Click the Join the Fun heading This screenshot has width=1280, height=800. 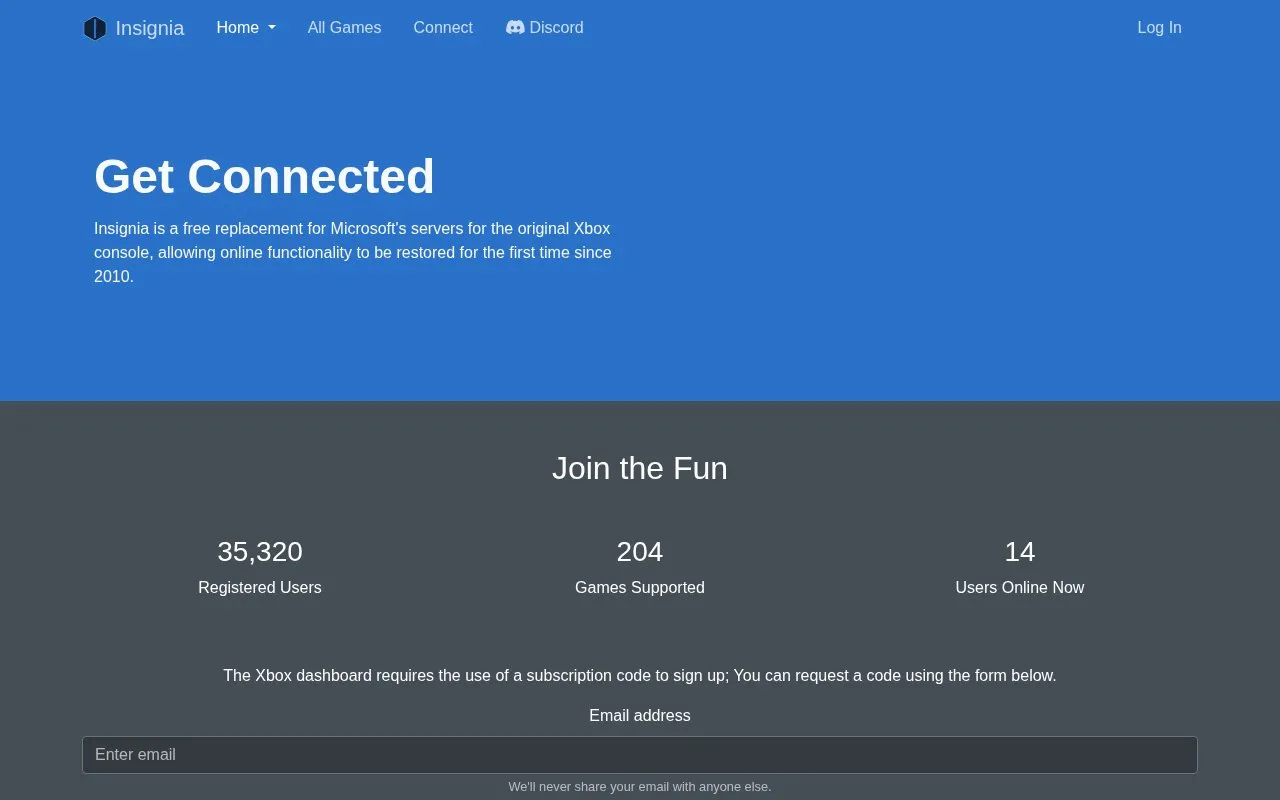640,468
